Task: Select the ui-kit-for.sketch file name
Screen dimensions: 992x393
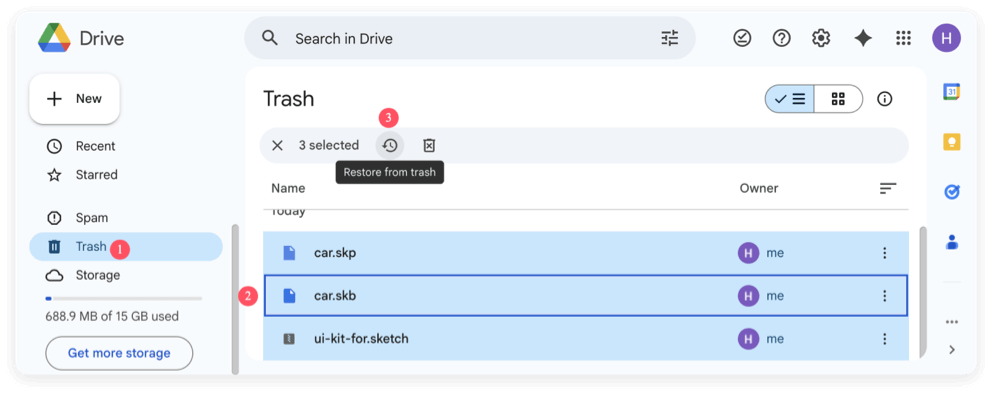Action: (361, 339)
